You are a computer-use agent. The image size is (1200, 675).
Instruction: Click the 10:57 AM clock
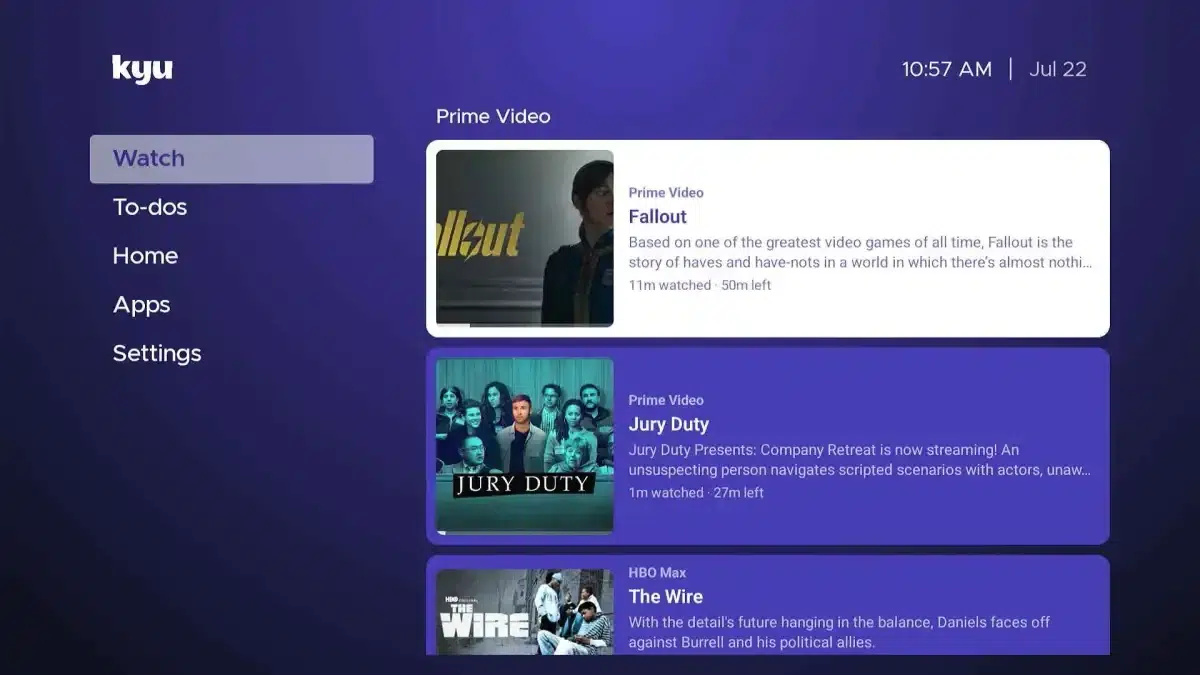(x=947, y=69)
